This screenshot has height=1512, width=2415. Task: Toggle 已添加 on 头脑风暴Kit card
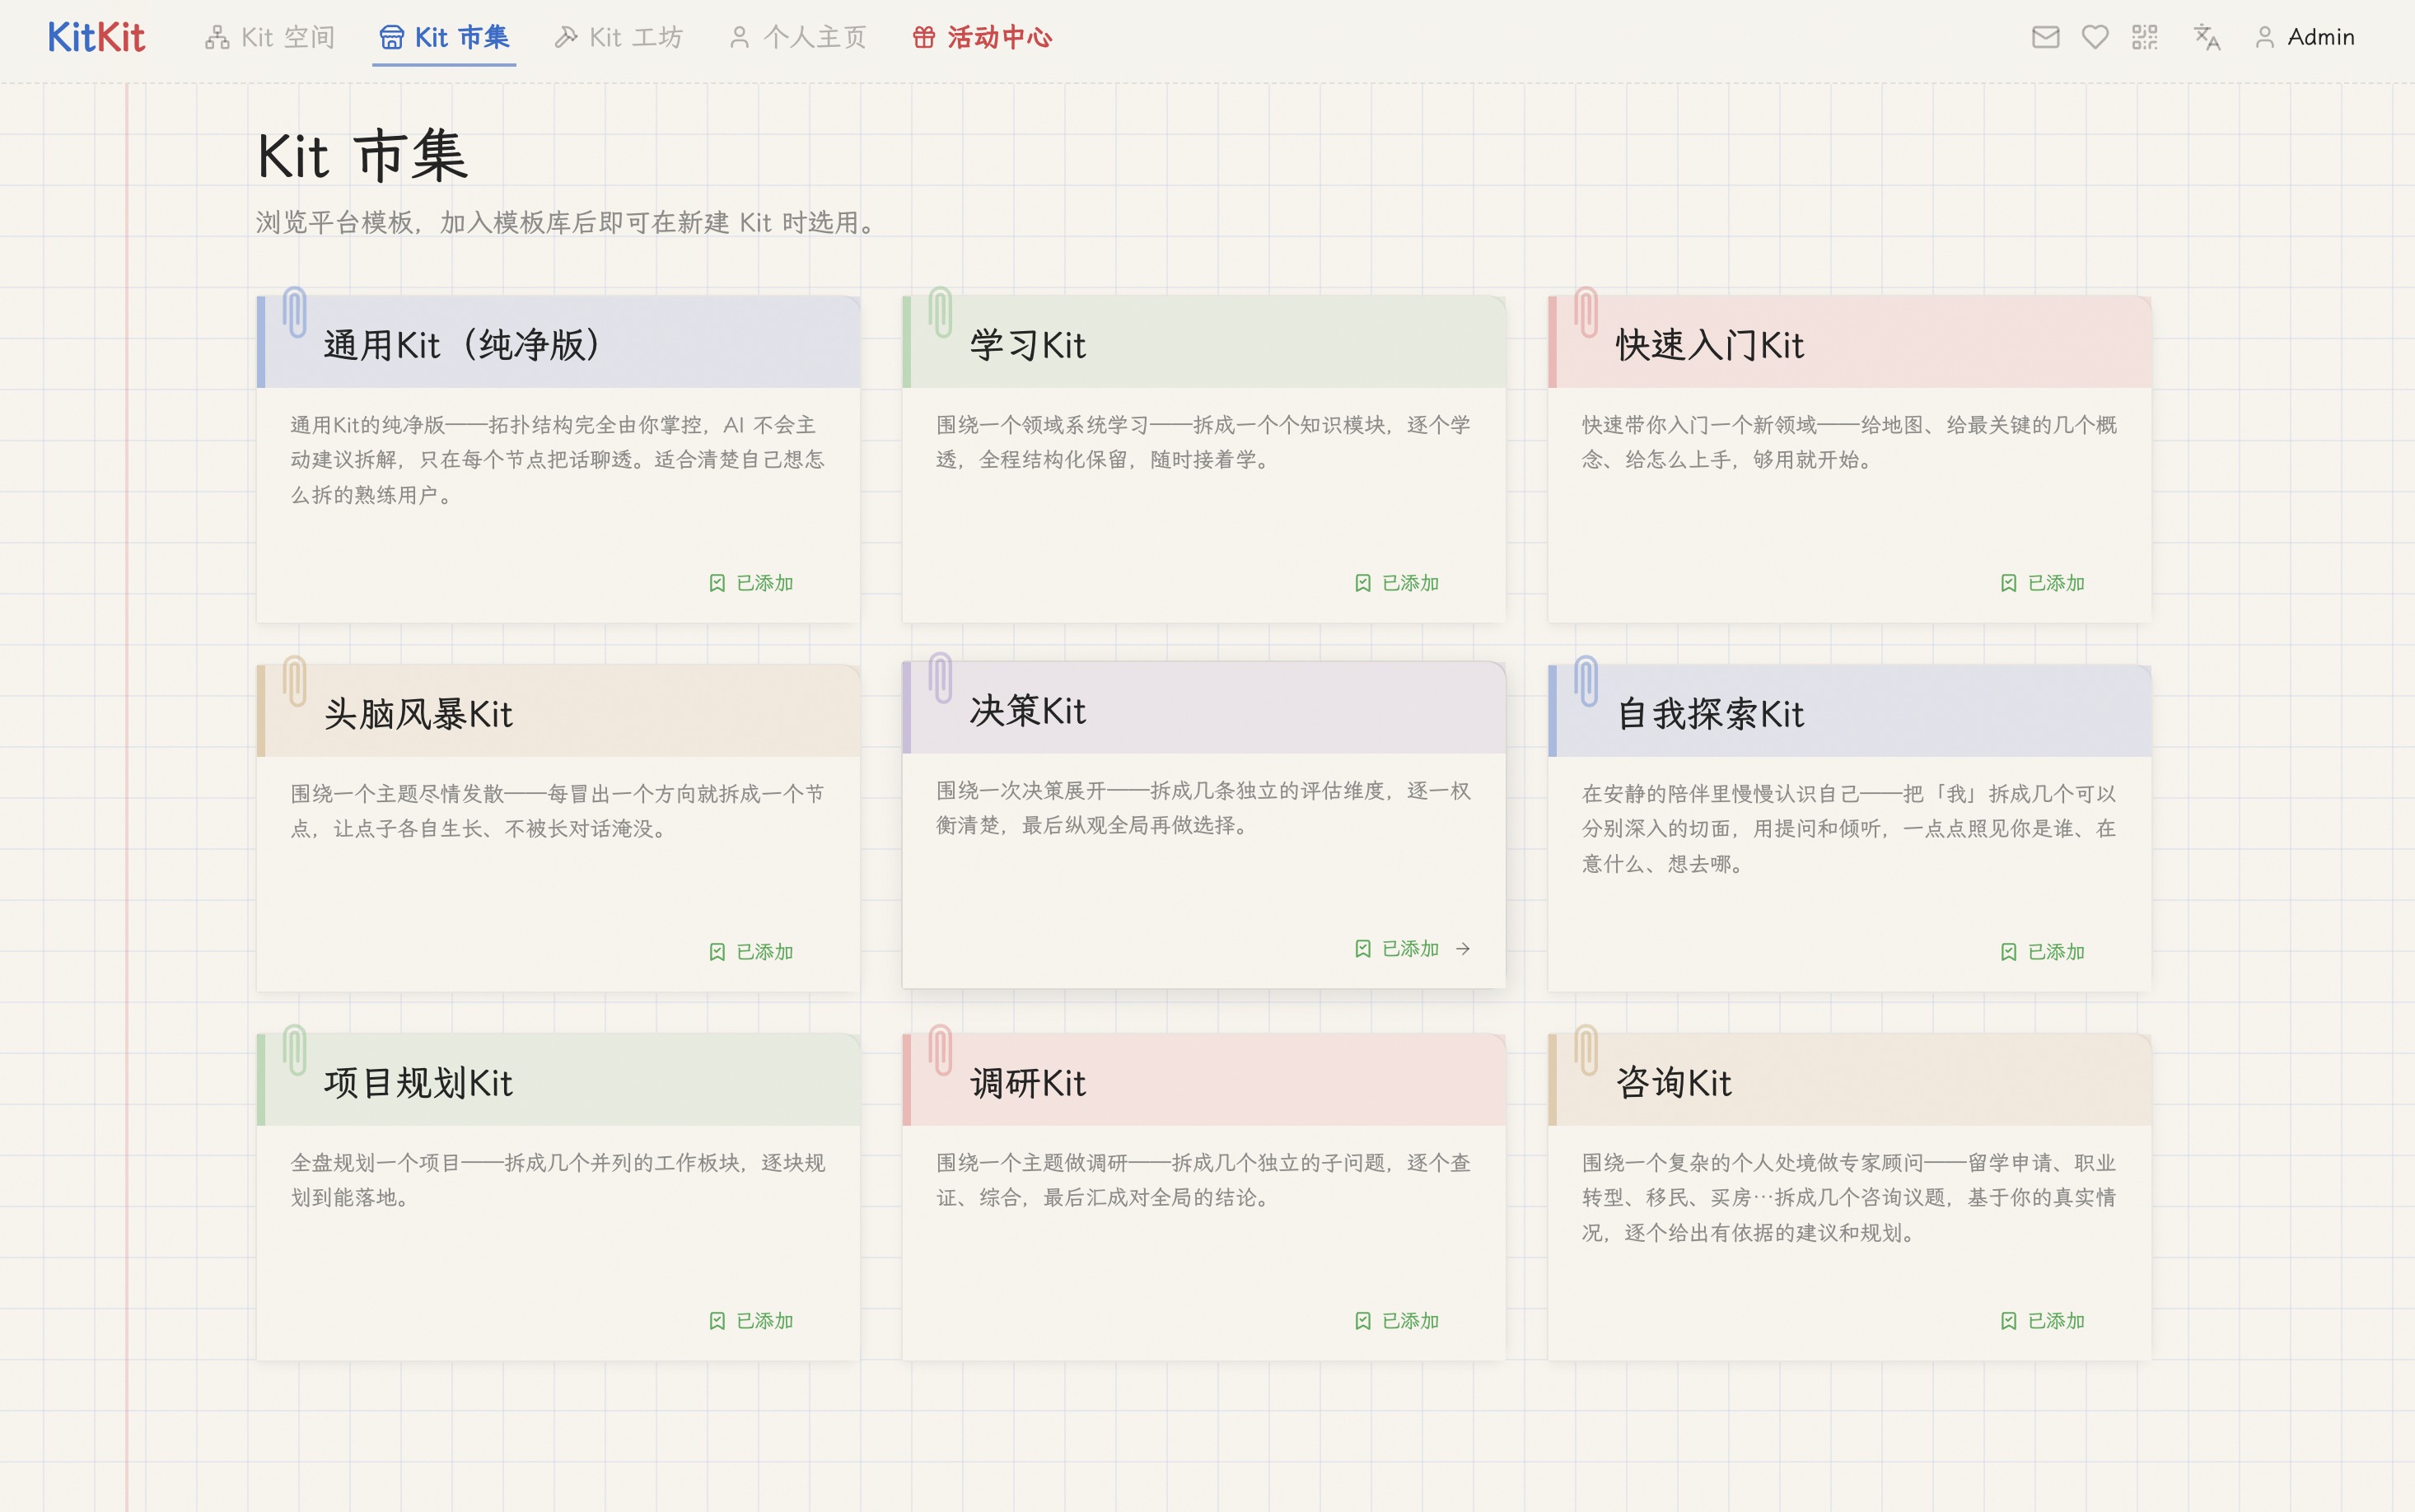(x=750, y=952)
